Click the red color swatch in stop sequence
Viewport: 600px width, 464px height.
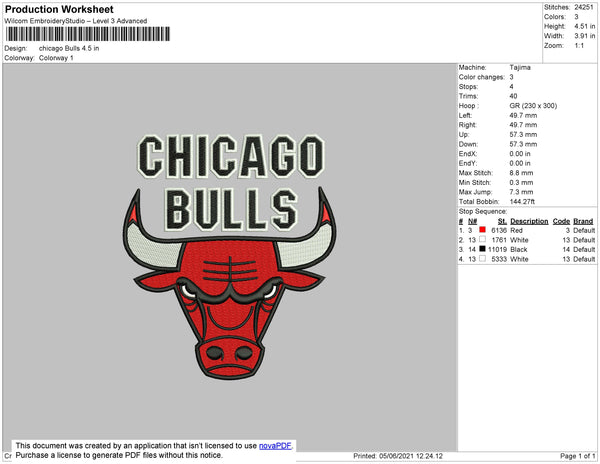tap(482, 230)
